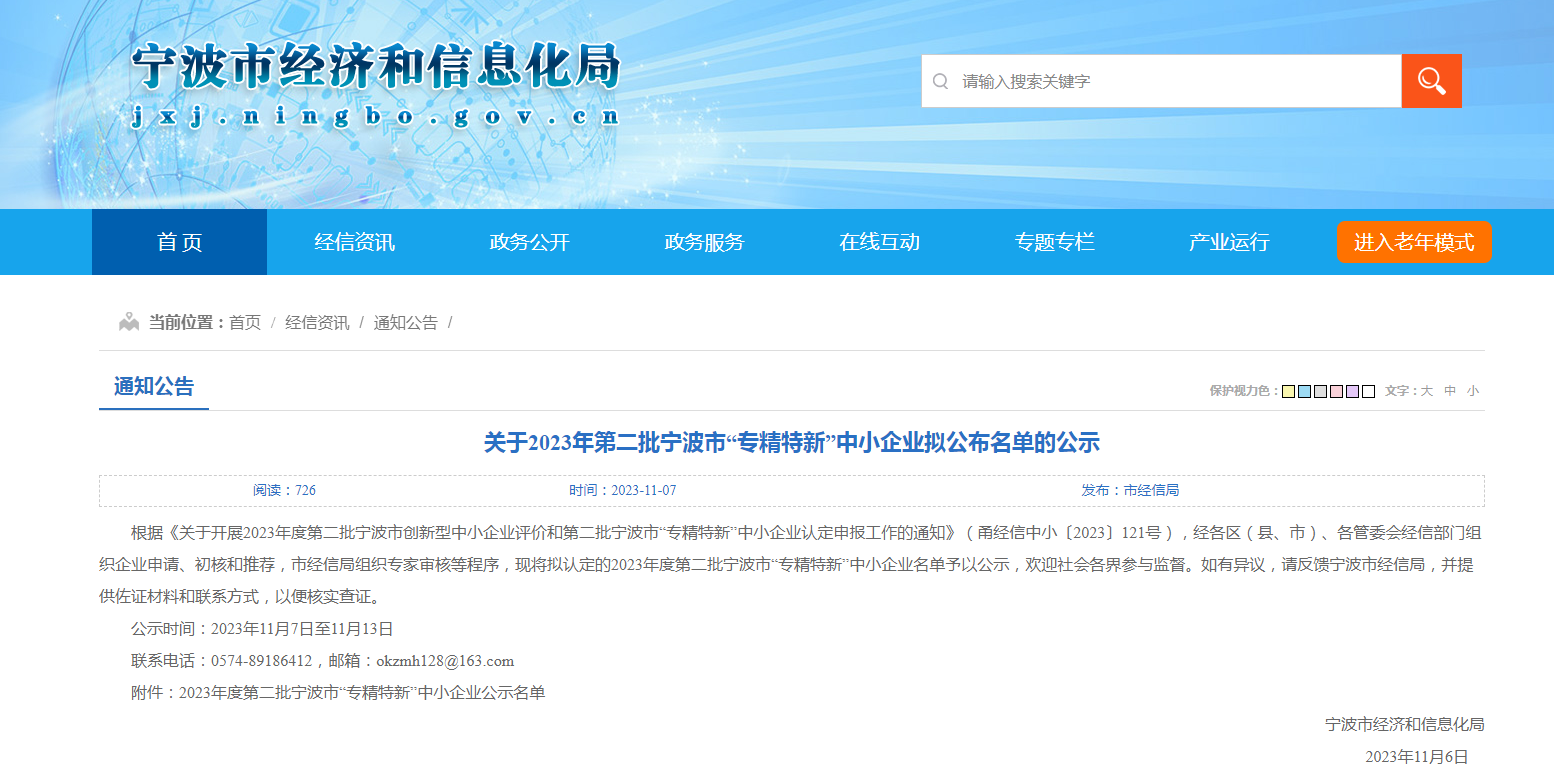Click the 阅读：726 read count
This screenshot has height=776, width=1554.
tap(284, 490)
